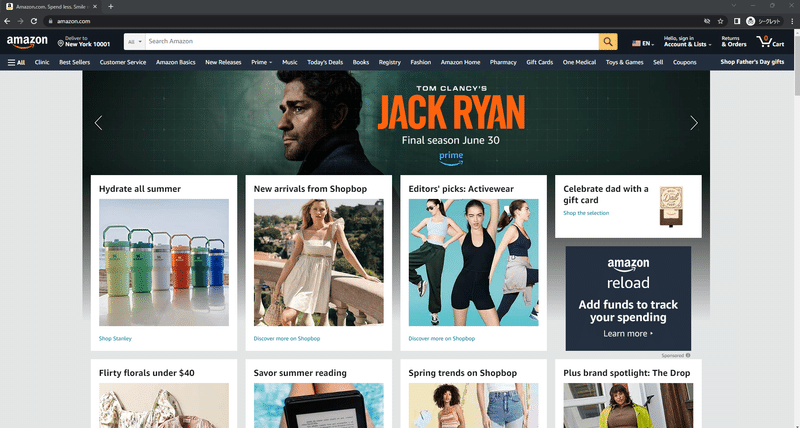Go to Books
The height and width of the screenshot is (428, 800).
361,62
